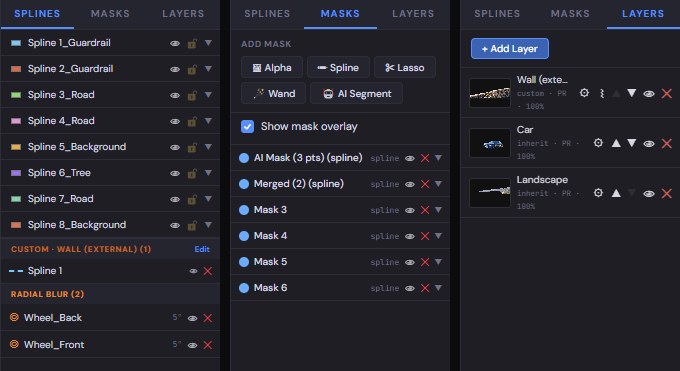
Task: Toggle visibility of Spline 4_Road
Action: [175, 121]
